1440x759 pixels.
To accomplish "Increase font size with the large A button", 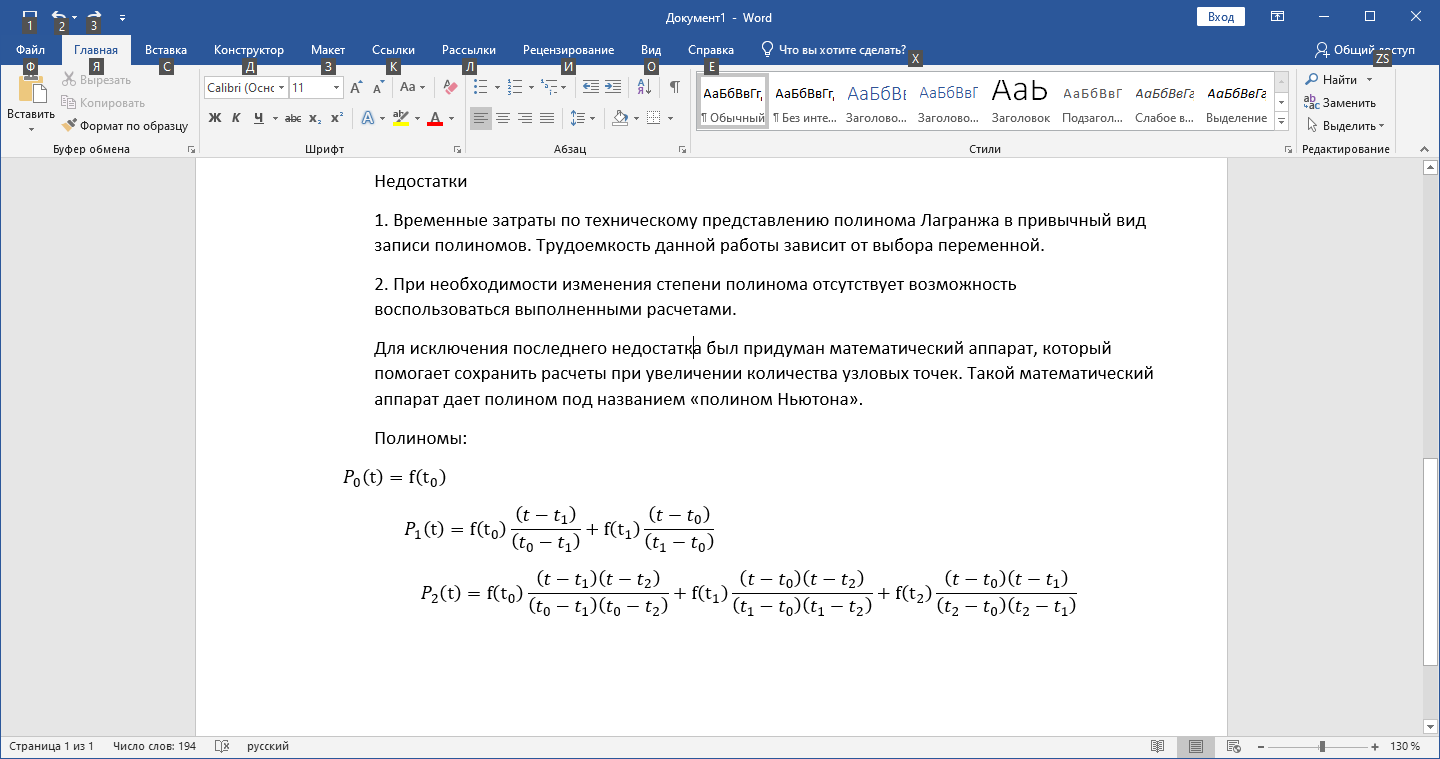I will click(x=356, y=88).
